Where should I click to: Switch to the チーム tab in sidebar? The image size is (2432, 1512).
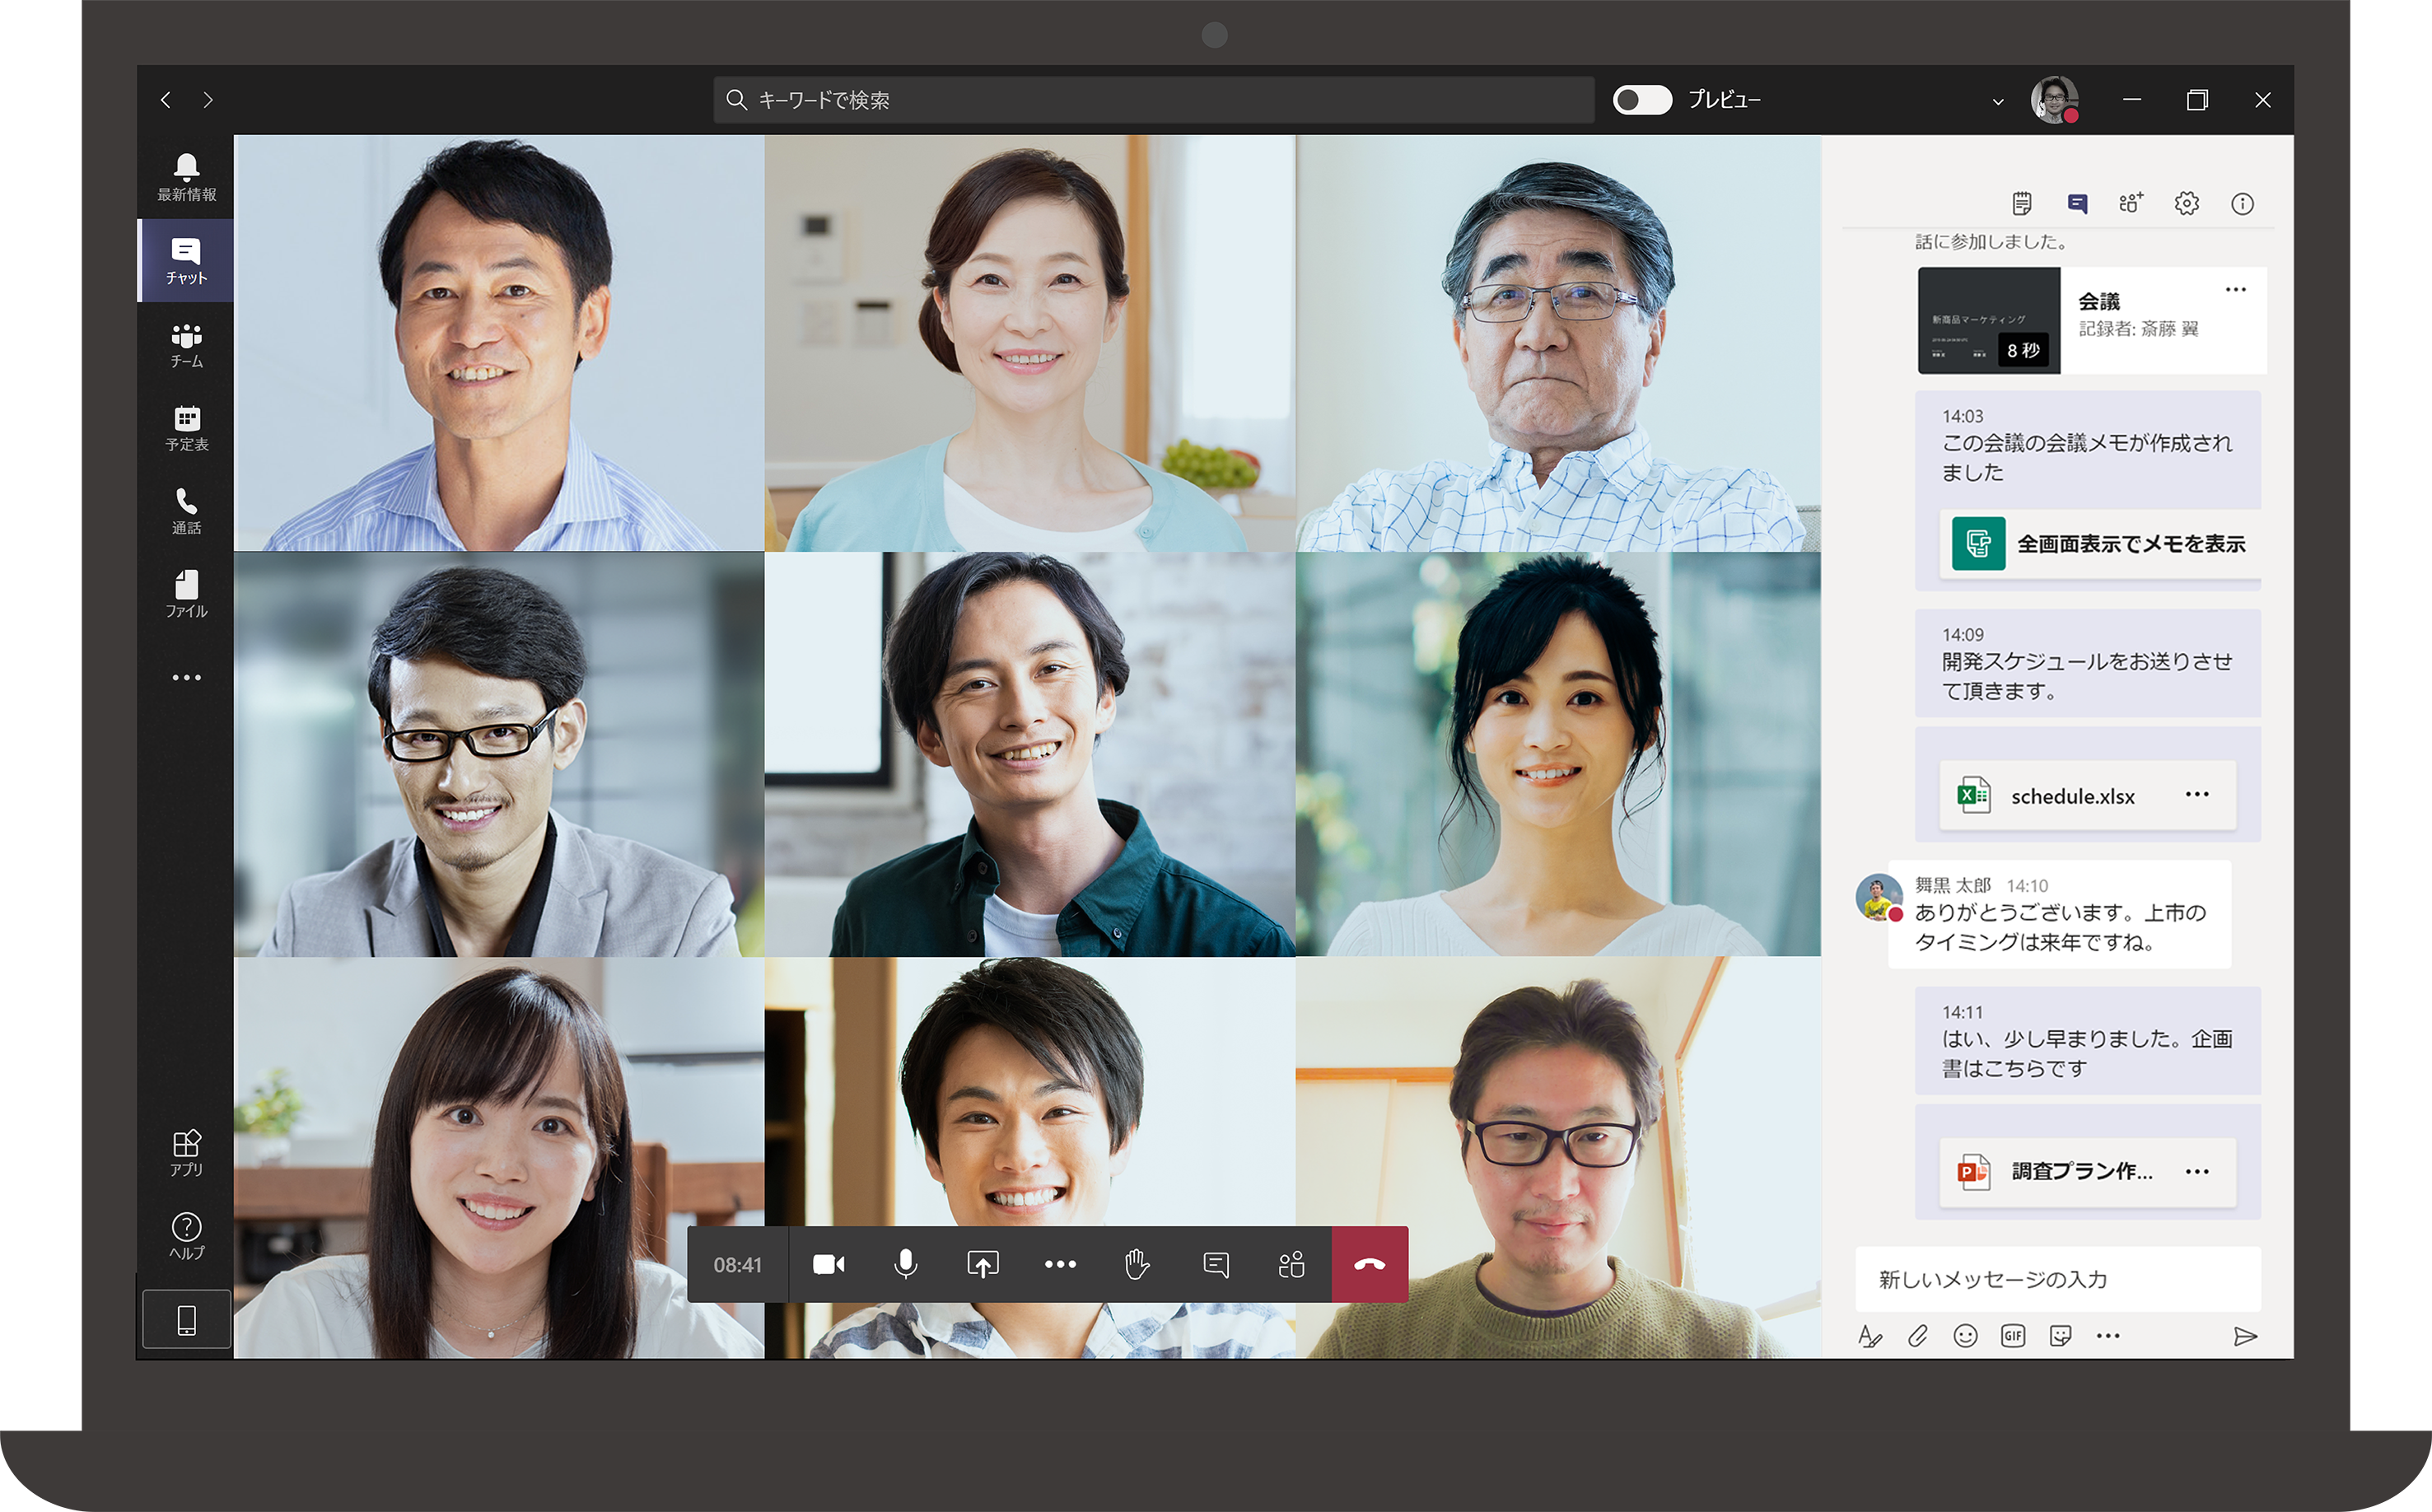point(186,345)
